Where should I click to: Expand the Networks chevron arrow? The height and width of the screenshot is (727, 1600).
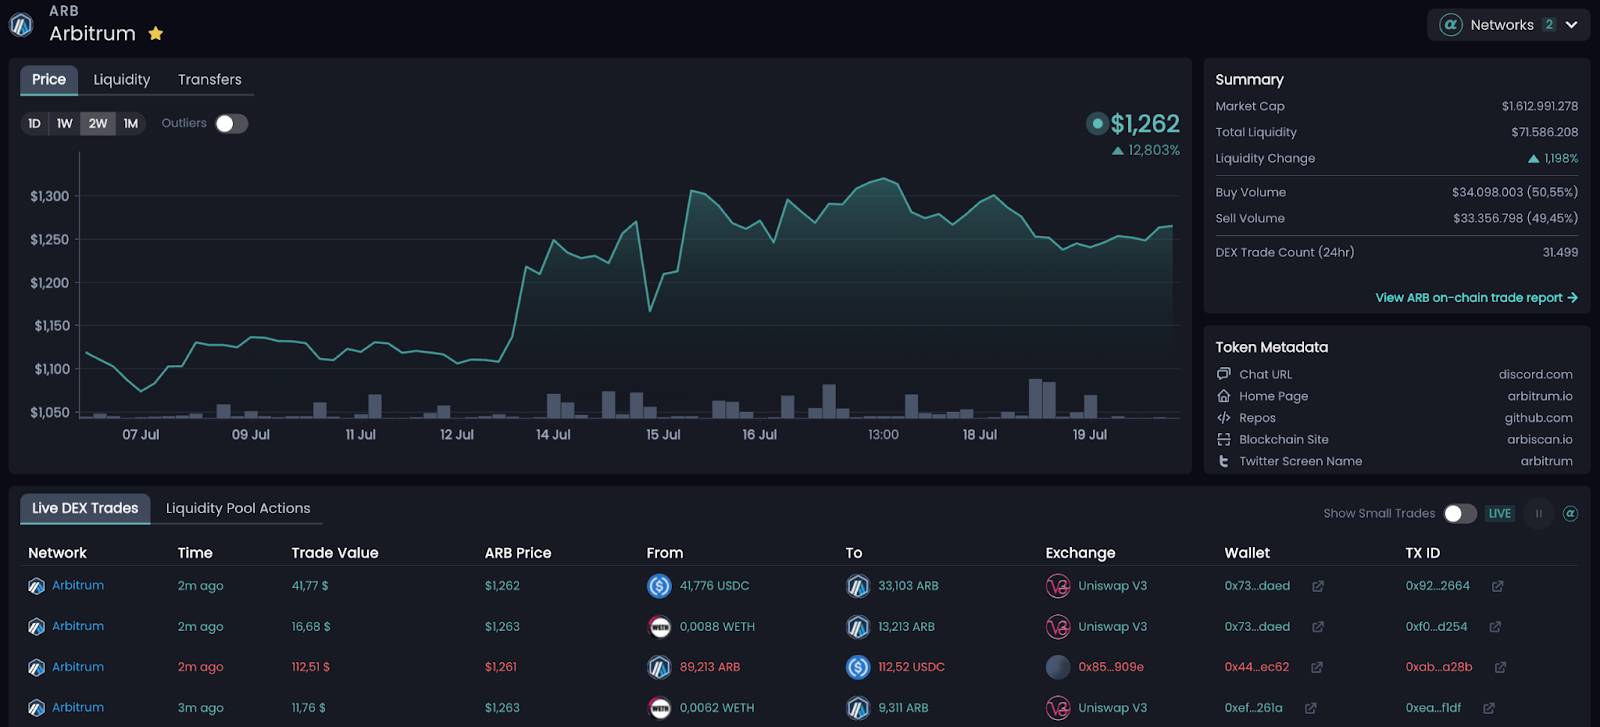click(1572, 25)
